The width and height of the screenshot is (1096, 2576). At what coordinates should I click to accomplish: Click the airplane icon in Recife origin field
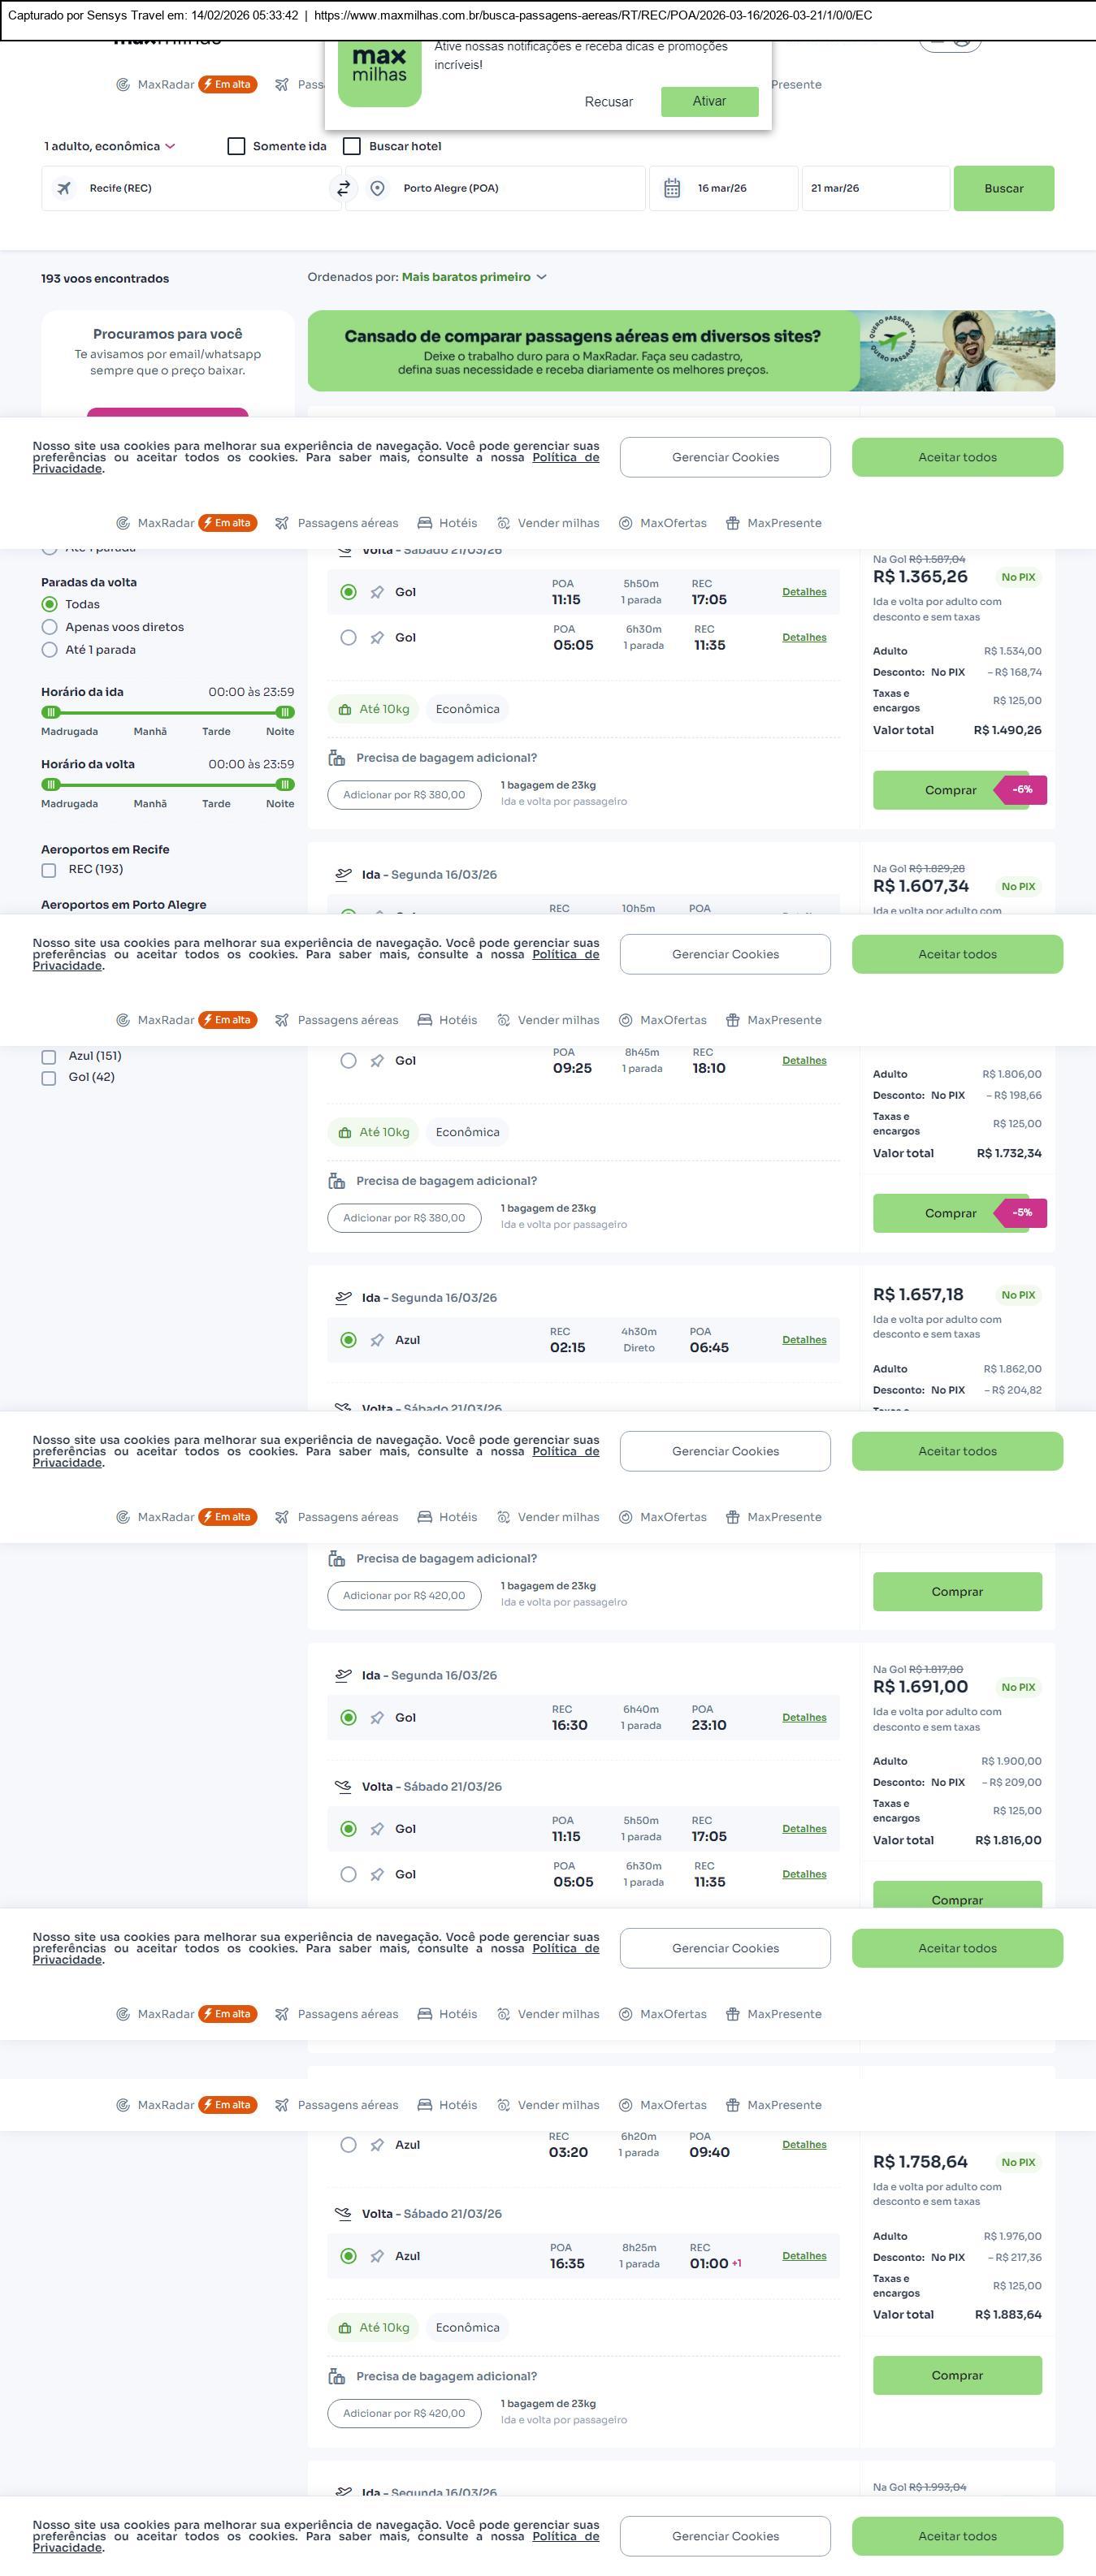(64, 188)
